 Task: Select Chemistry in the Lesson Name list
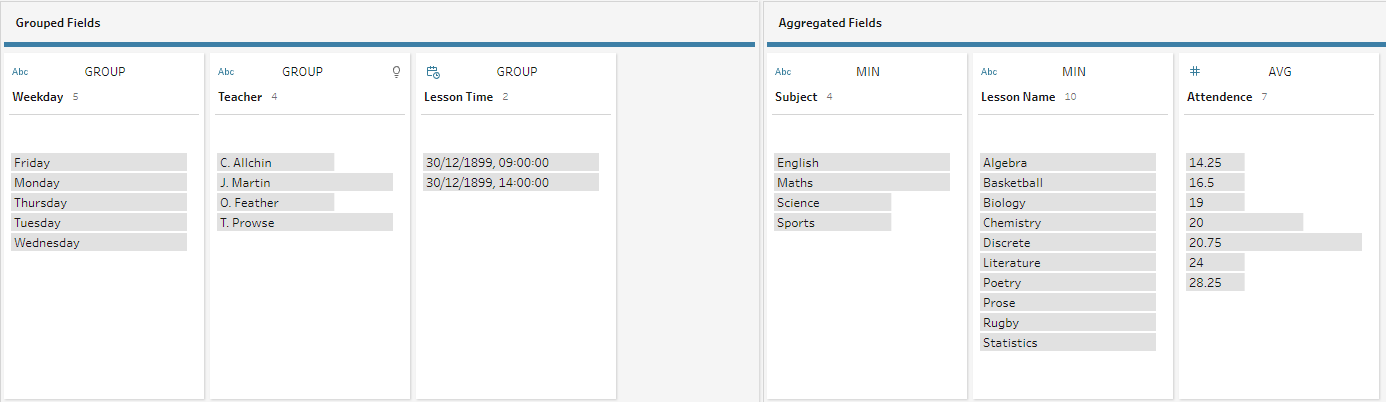pyautogui.click(x=1068, y=222)
